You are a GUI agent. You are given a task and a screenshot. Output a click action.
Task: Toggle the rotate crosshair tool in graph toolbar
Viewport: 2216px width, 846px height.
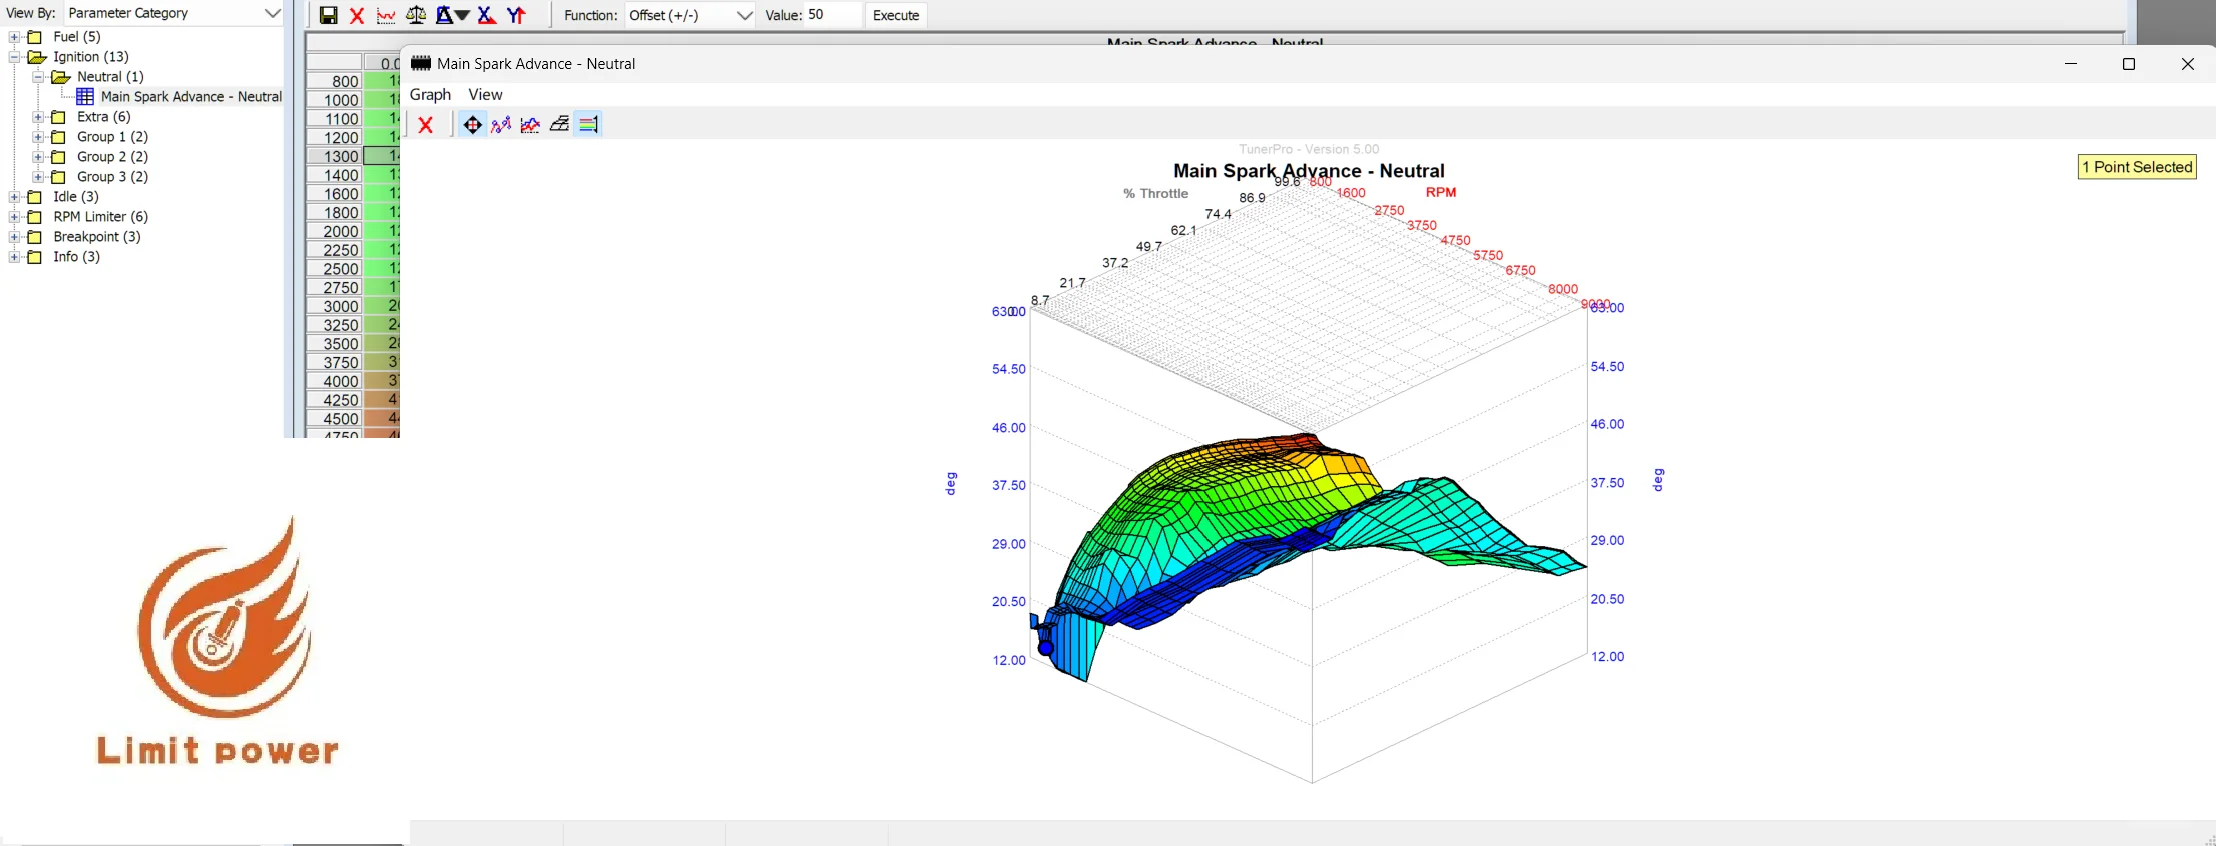click(x=472, y=125)
